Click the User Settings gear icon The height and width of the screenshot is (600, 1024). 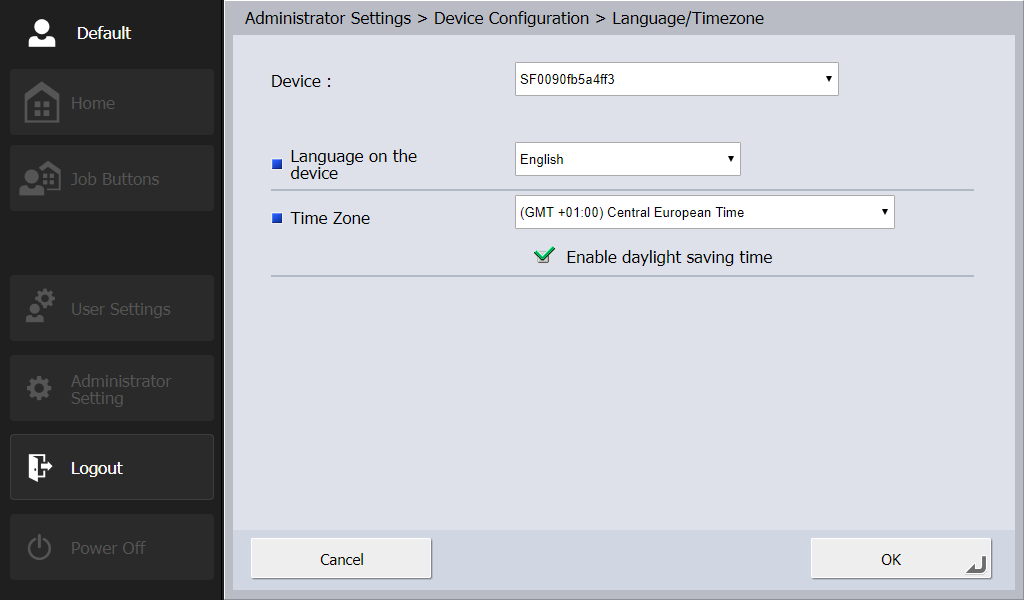40,308
